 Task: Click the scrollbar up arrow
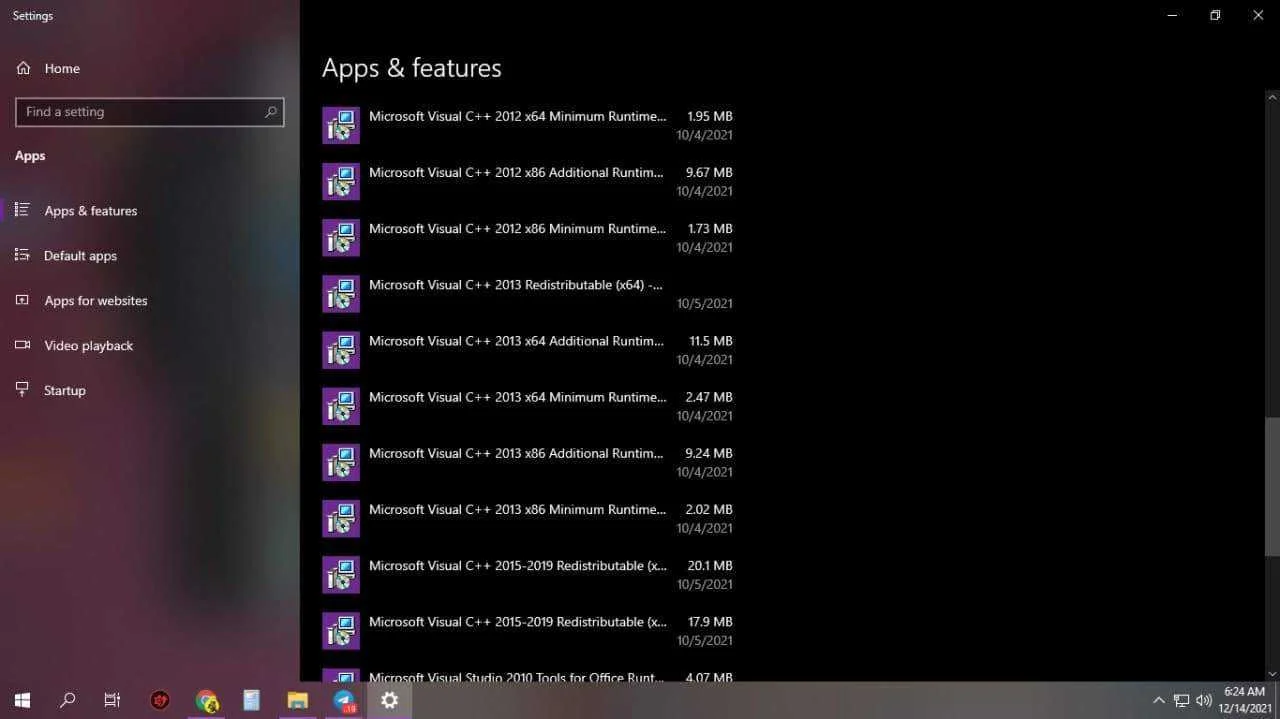click(1272, 97)
